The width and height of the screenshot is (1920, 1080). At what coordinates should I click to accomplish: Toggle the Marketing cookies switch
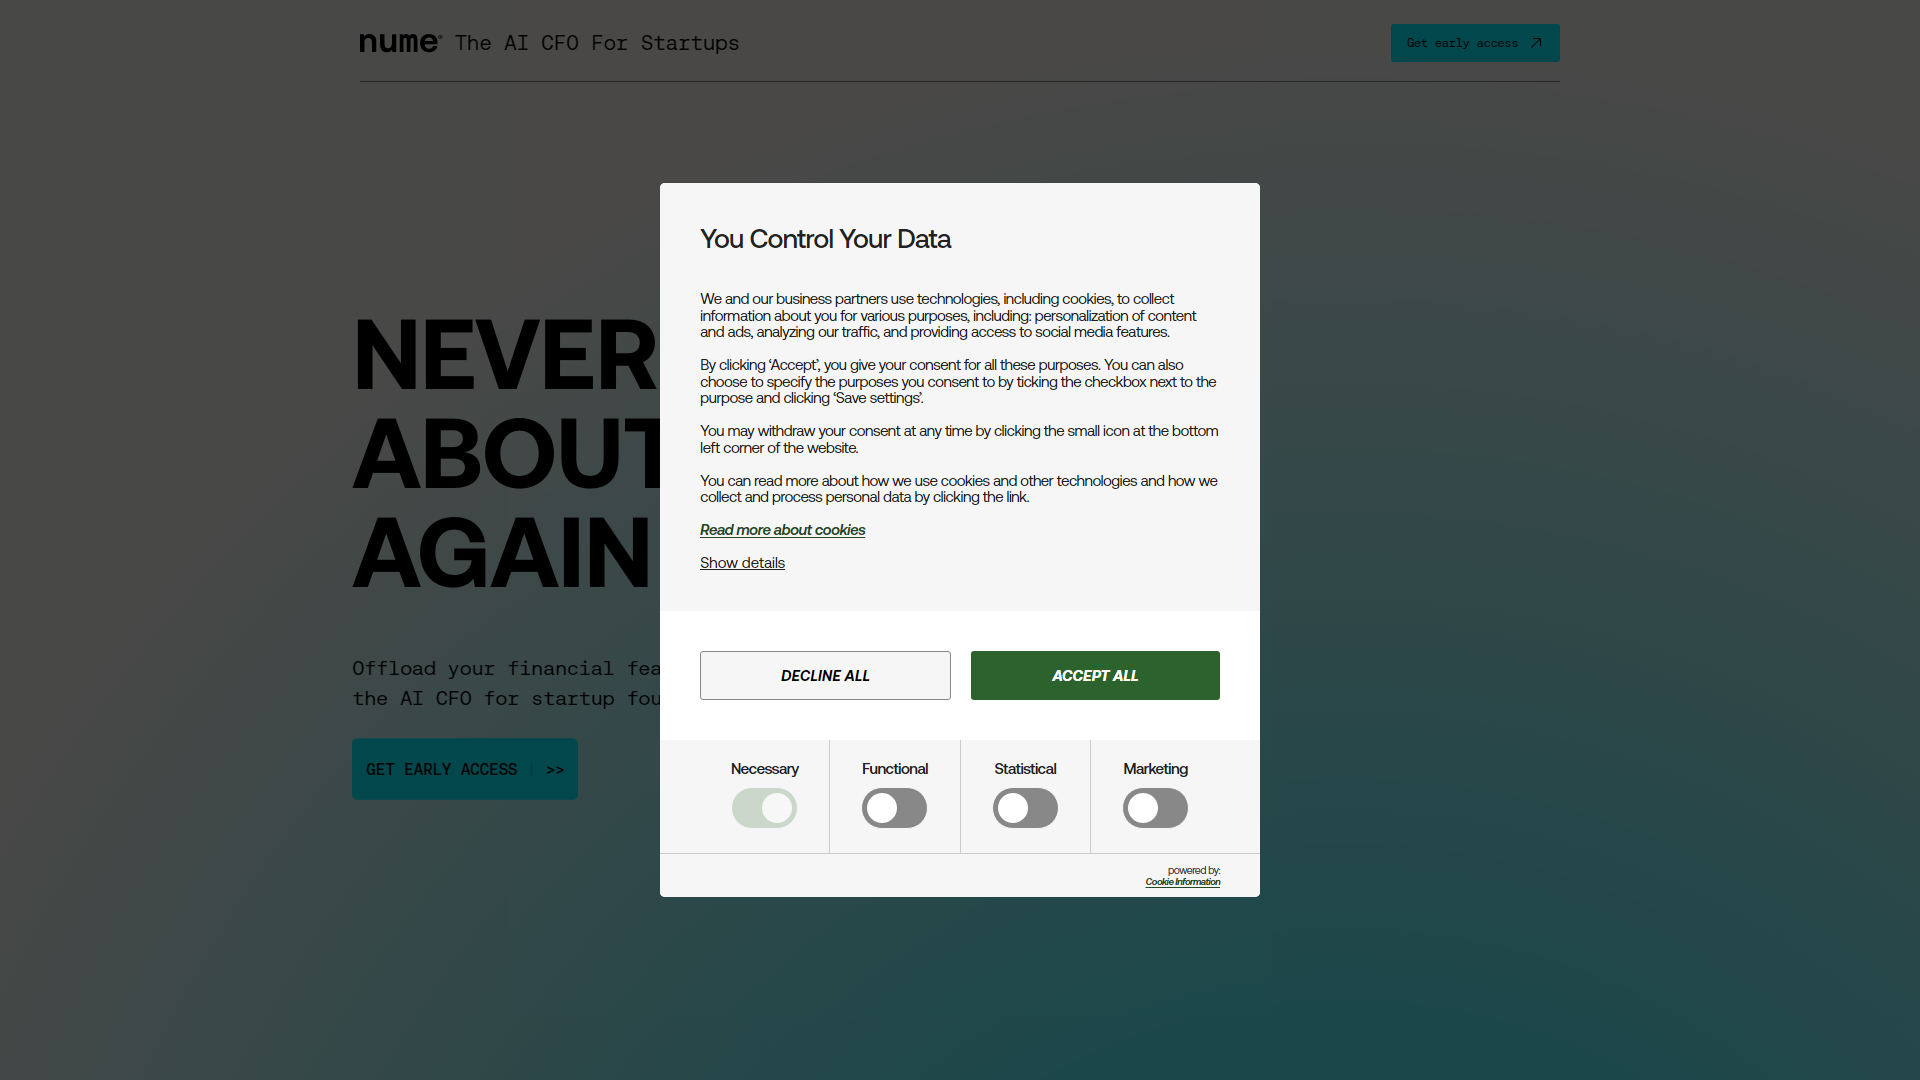coord(1155,807)
